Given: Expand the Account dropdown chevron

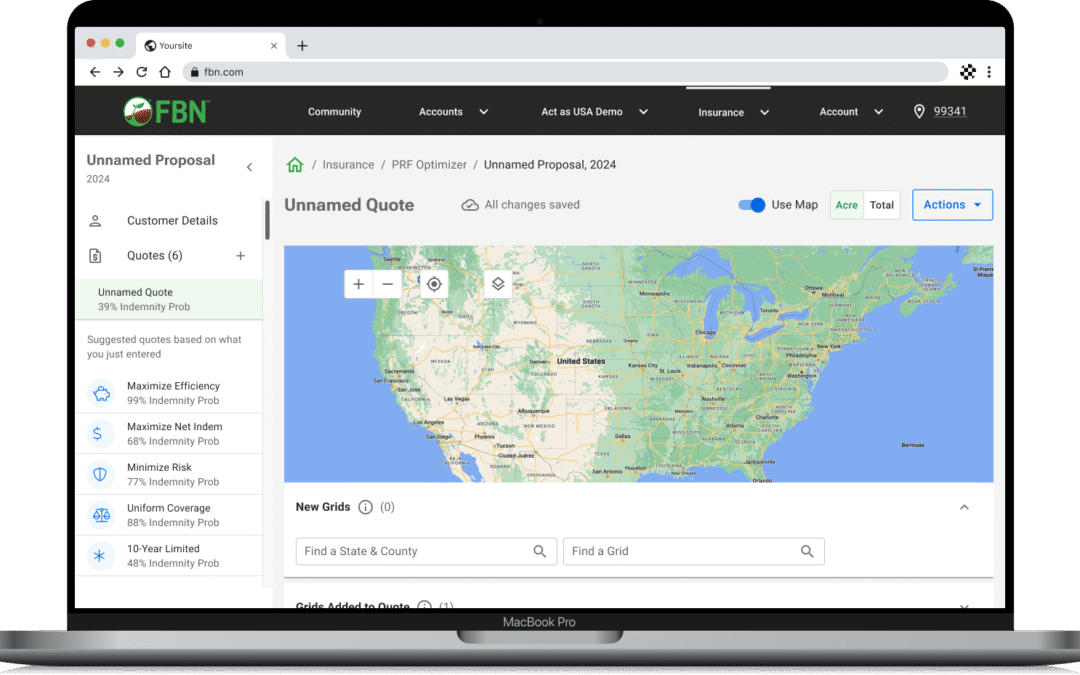Looking at the screenshot, I should pyautogui.click(x=878, y=112).
